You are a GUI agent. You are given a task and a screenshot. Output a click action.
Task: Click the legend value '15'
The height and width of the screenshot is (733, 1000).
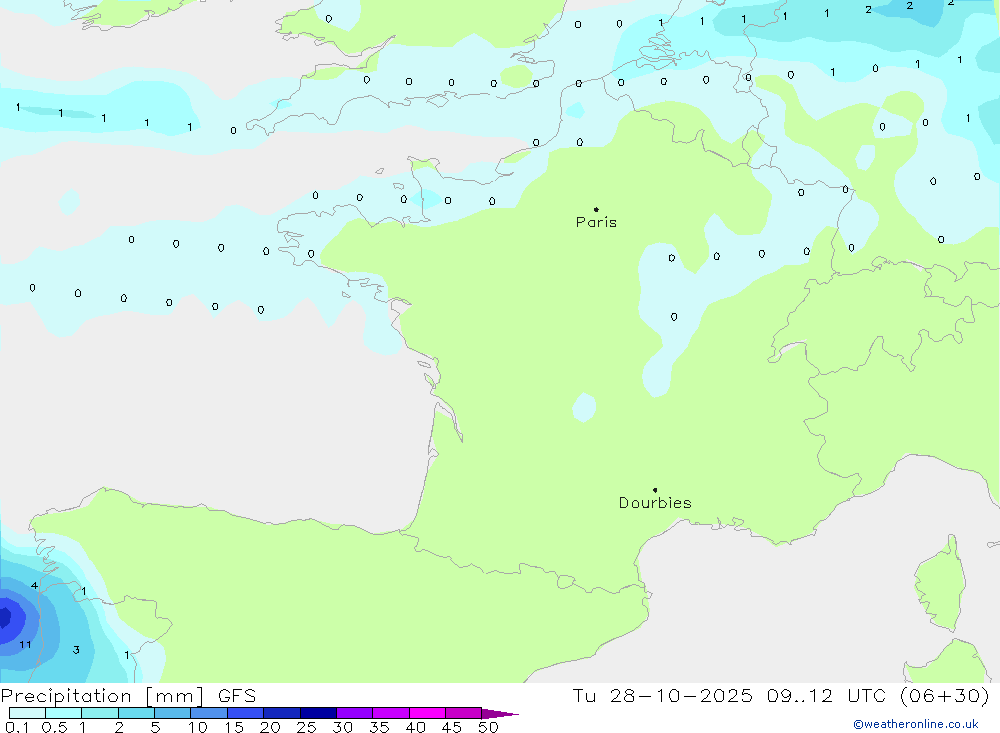click(233, 727)
